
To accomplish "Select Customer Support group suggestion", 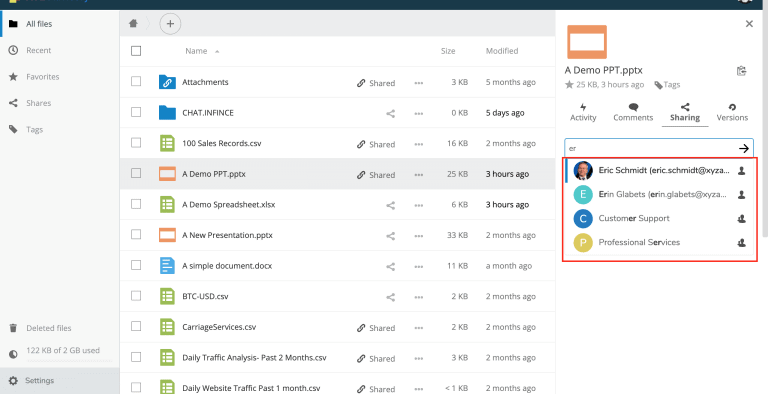I will point(659,219).
